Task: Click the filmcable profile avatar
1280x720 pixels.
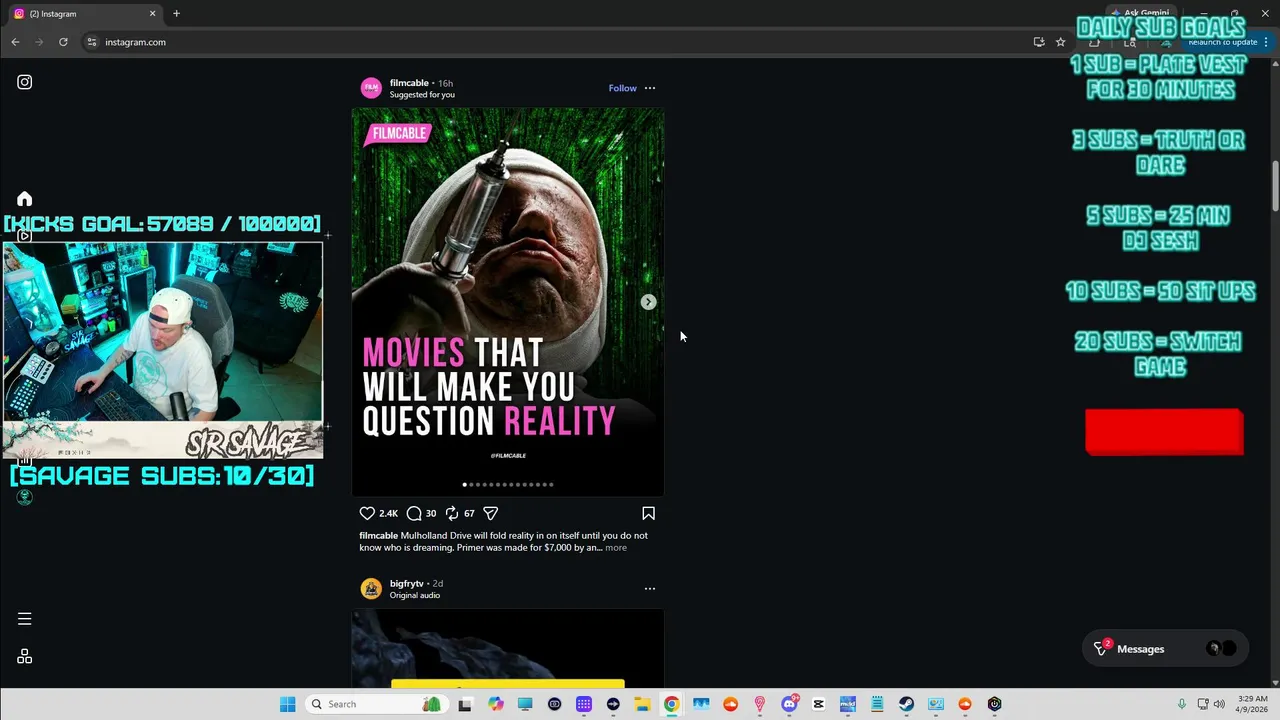Action: point(371,88)
